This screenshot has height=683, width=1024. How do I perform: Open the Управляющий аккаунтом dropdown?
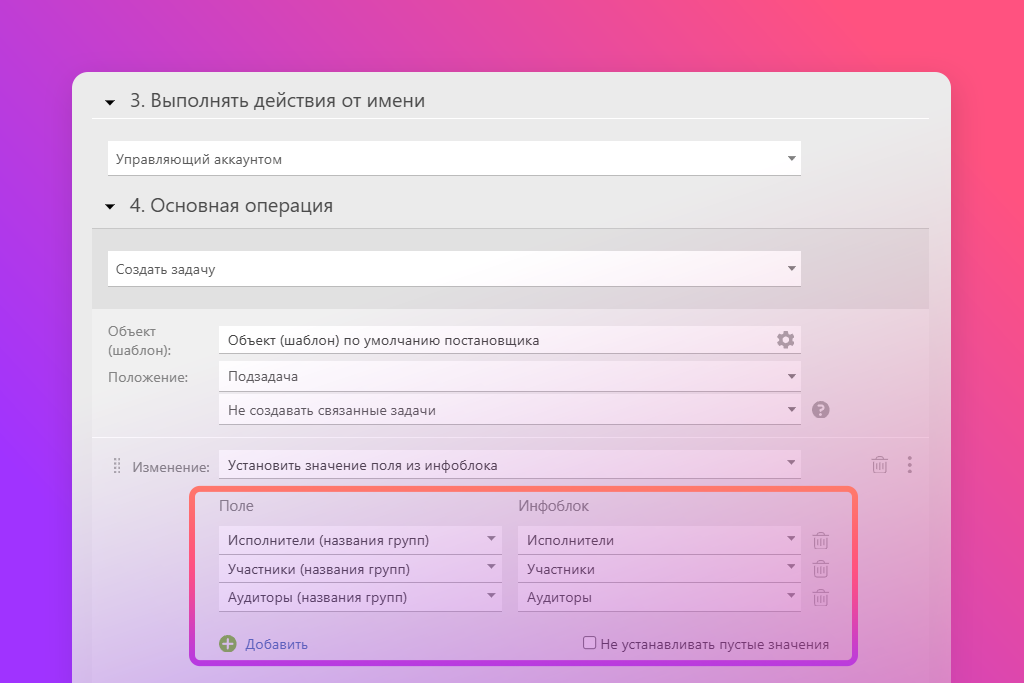point(454,159)
